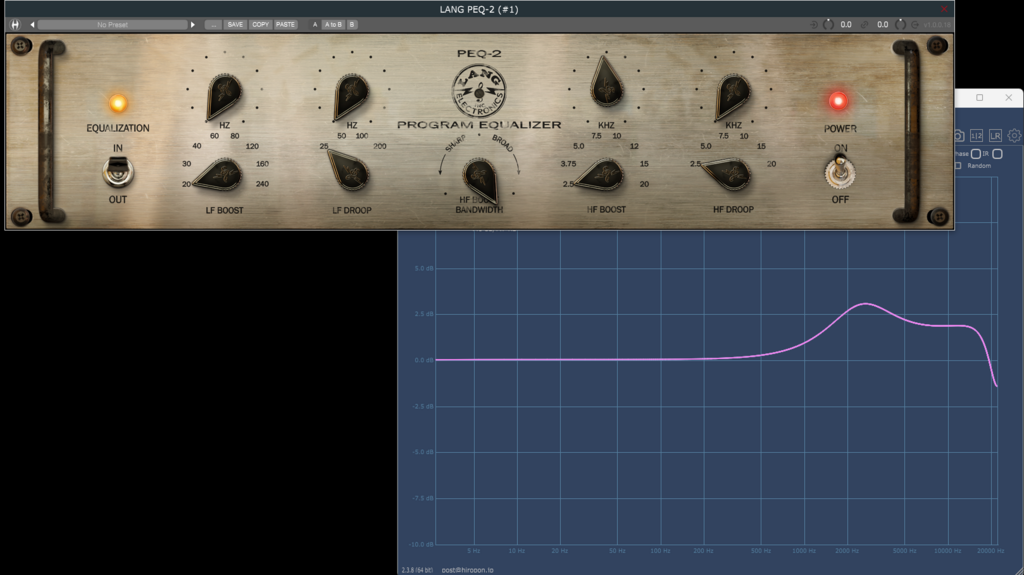Open the No Preset selector field
The width and height of the screenshot is (1024, 575).
[112, 25]
